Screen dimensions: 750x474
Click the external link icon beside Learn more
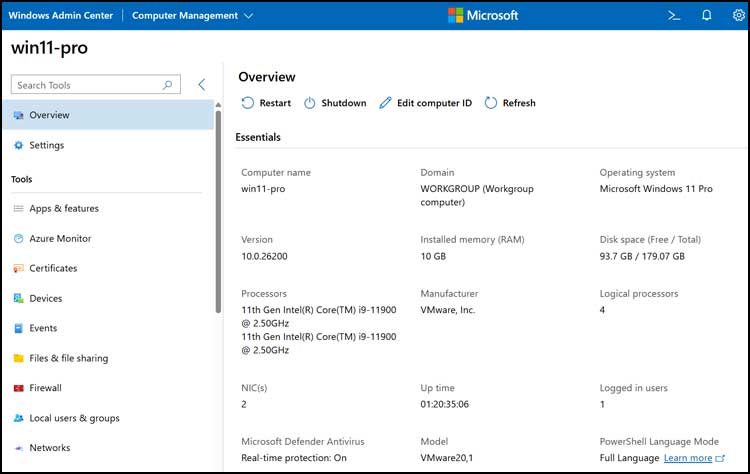(720, 458)
